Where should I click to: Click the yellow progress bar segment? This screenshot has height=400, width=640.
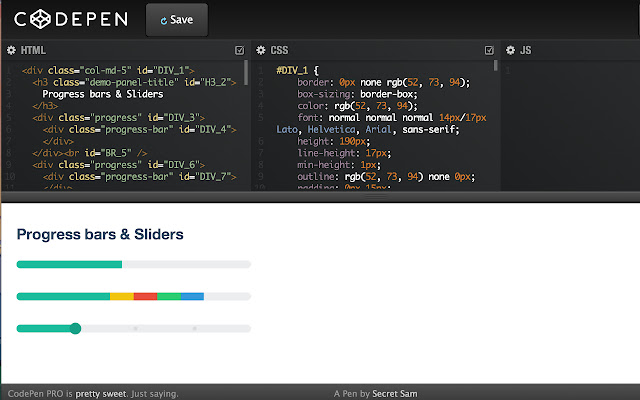click(x=121, y=296)
